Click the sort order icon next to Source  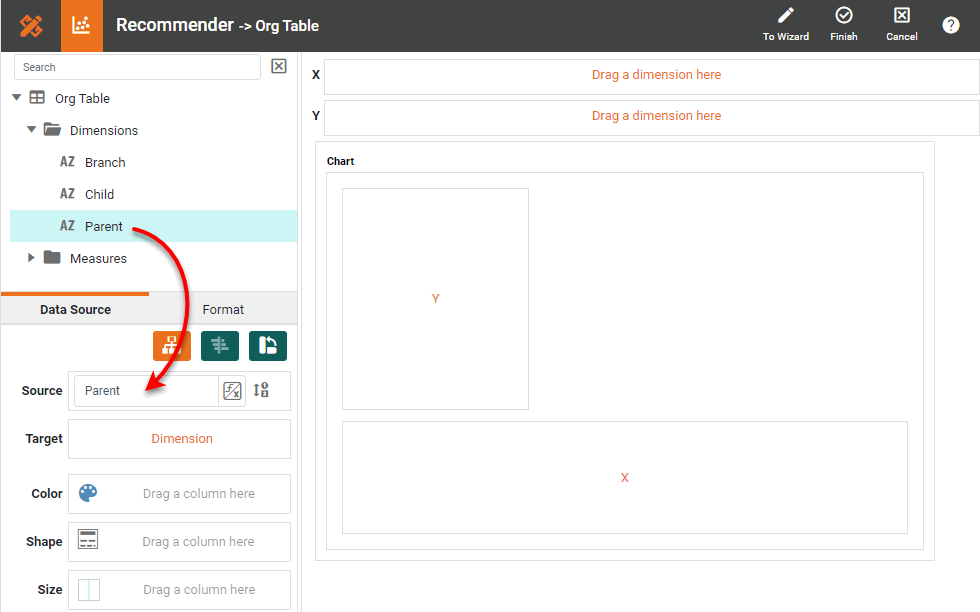(x=261, y=391)
